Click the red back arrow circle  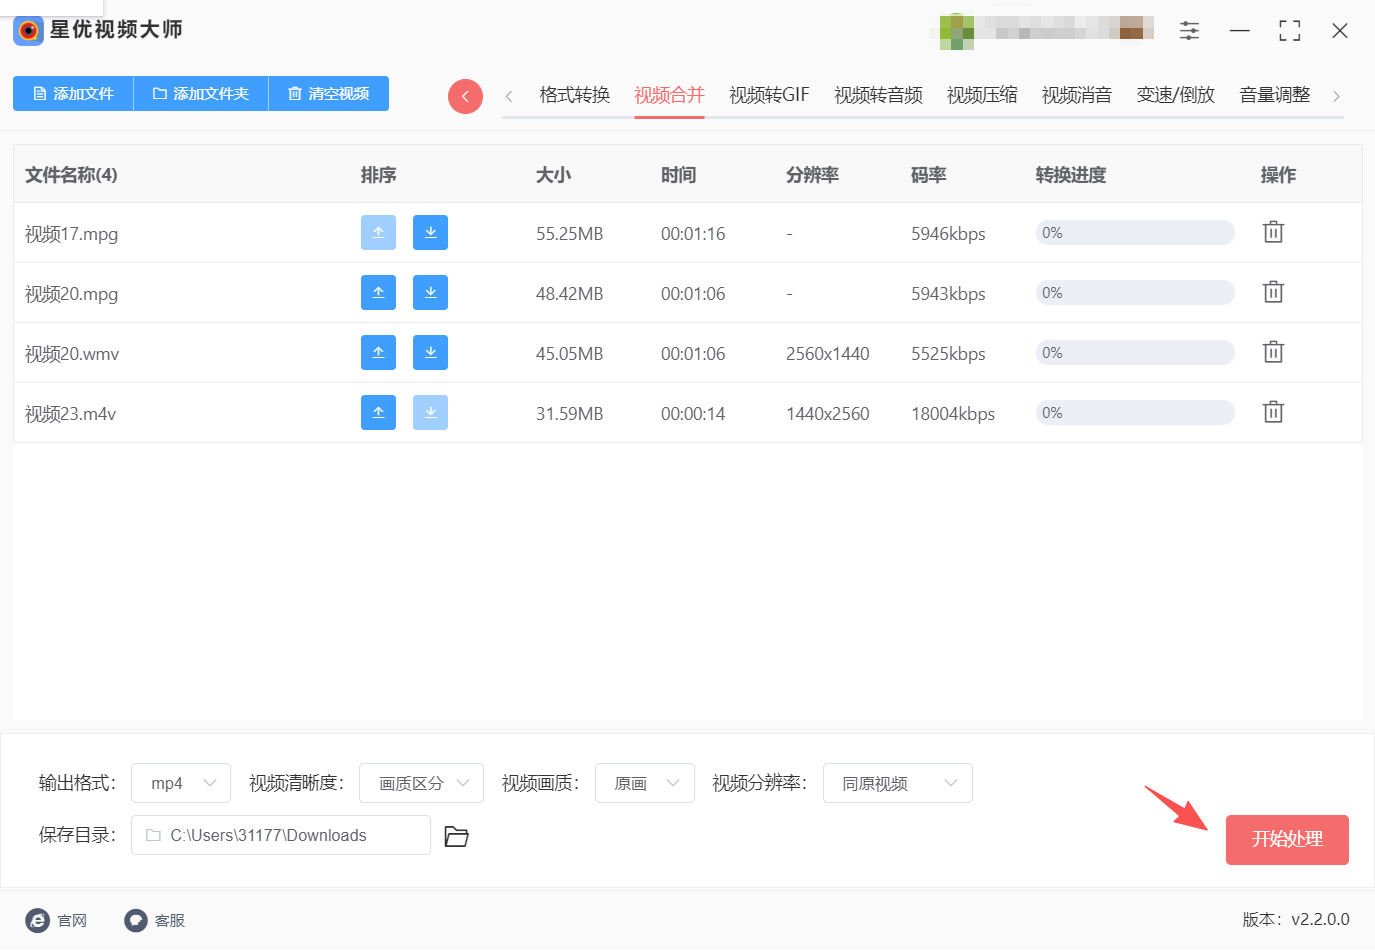(x=465, y=96)
